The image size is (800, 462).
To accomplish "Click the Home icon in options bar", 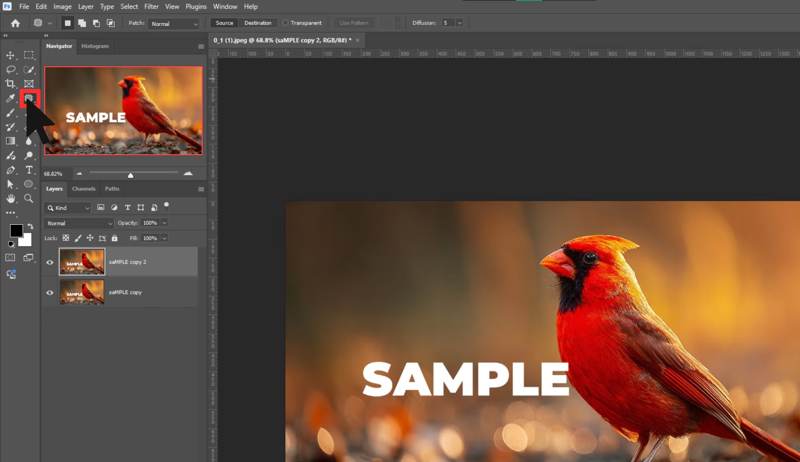I will tap(15, 23).
